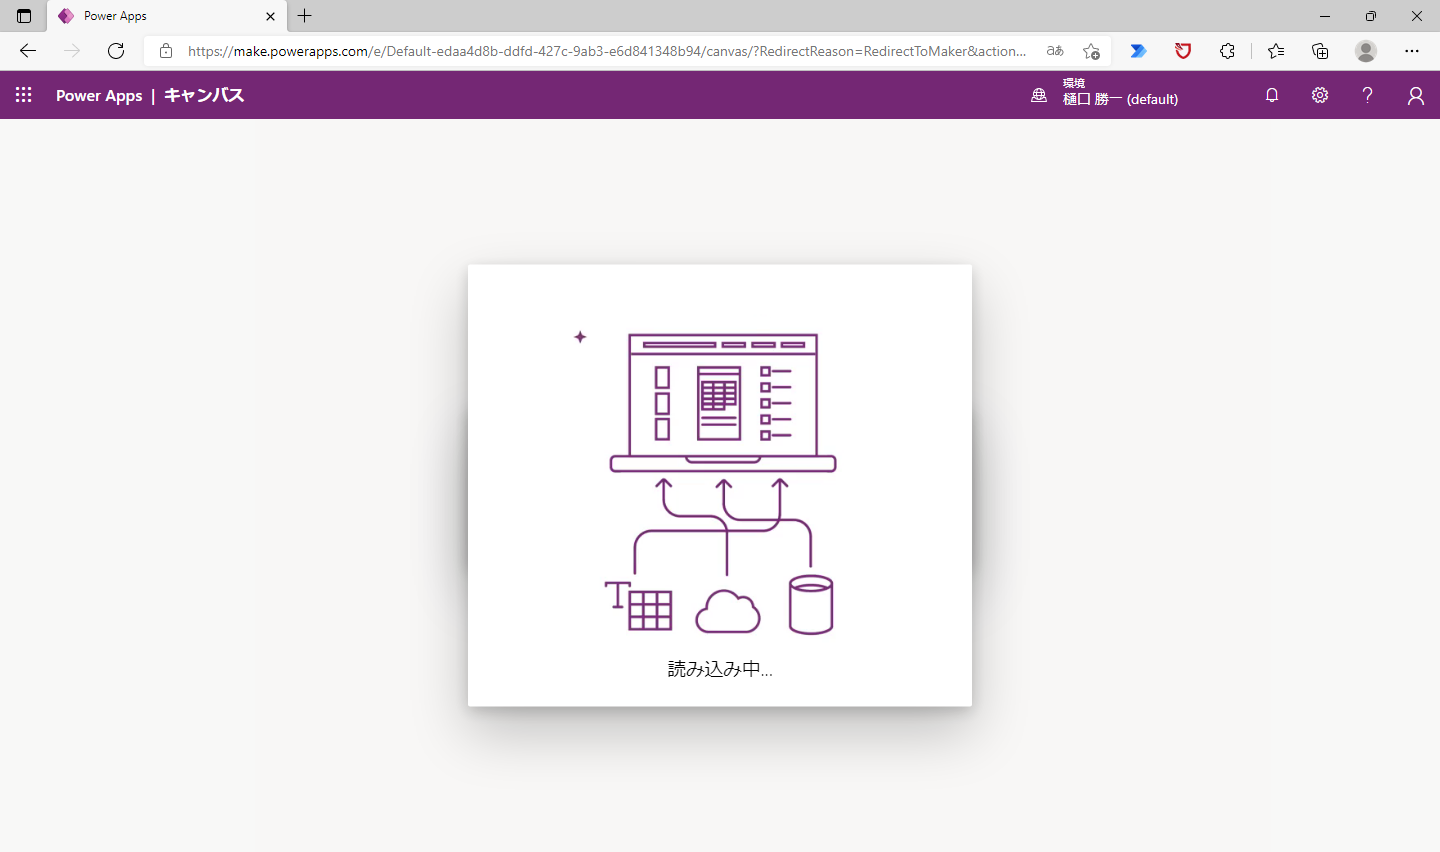Open the browser collections icon

tap(1320, 51)
